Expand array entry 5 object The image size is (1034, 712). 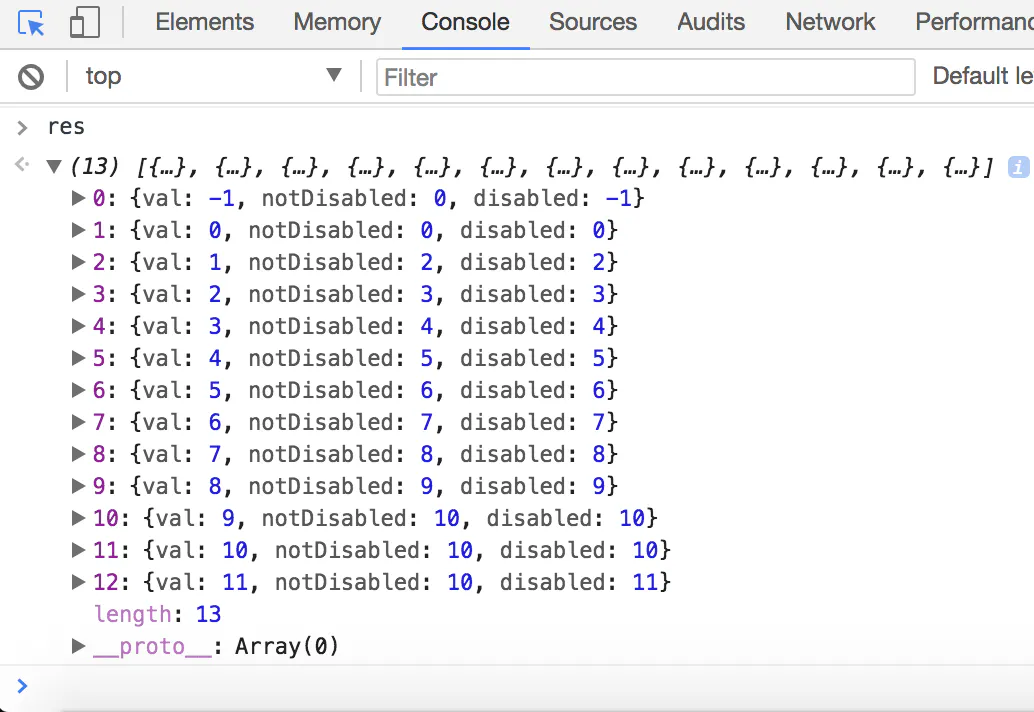coord(78,357)
